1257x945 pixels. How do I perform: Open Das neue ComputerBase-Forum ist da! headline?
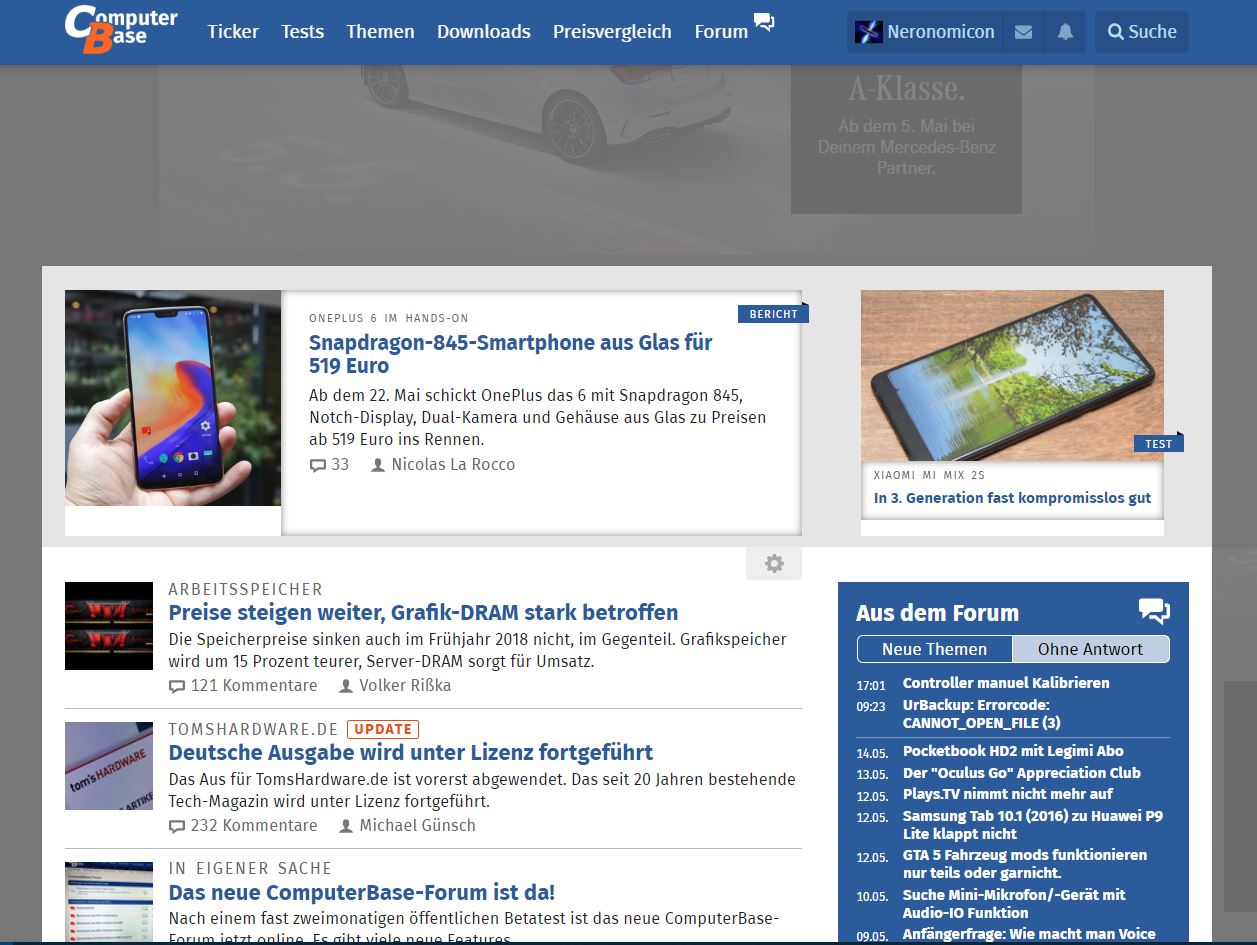[362, 893]
